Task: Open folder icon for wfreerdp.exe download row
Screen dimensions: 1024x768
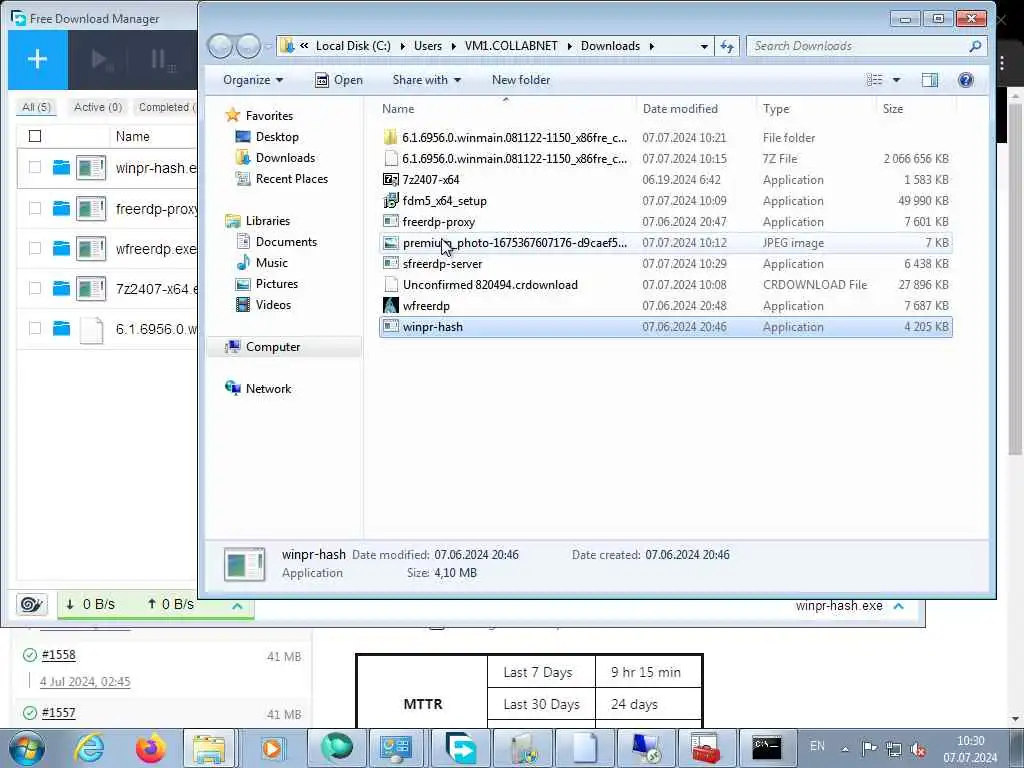Action: [61, 248]
